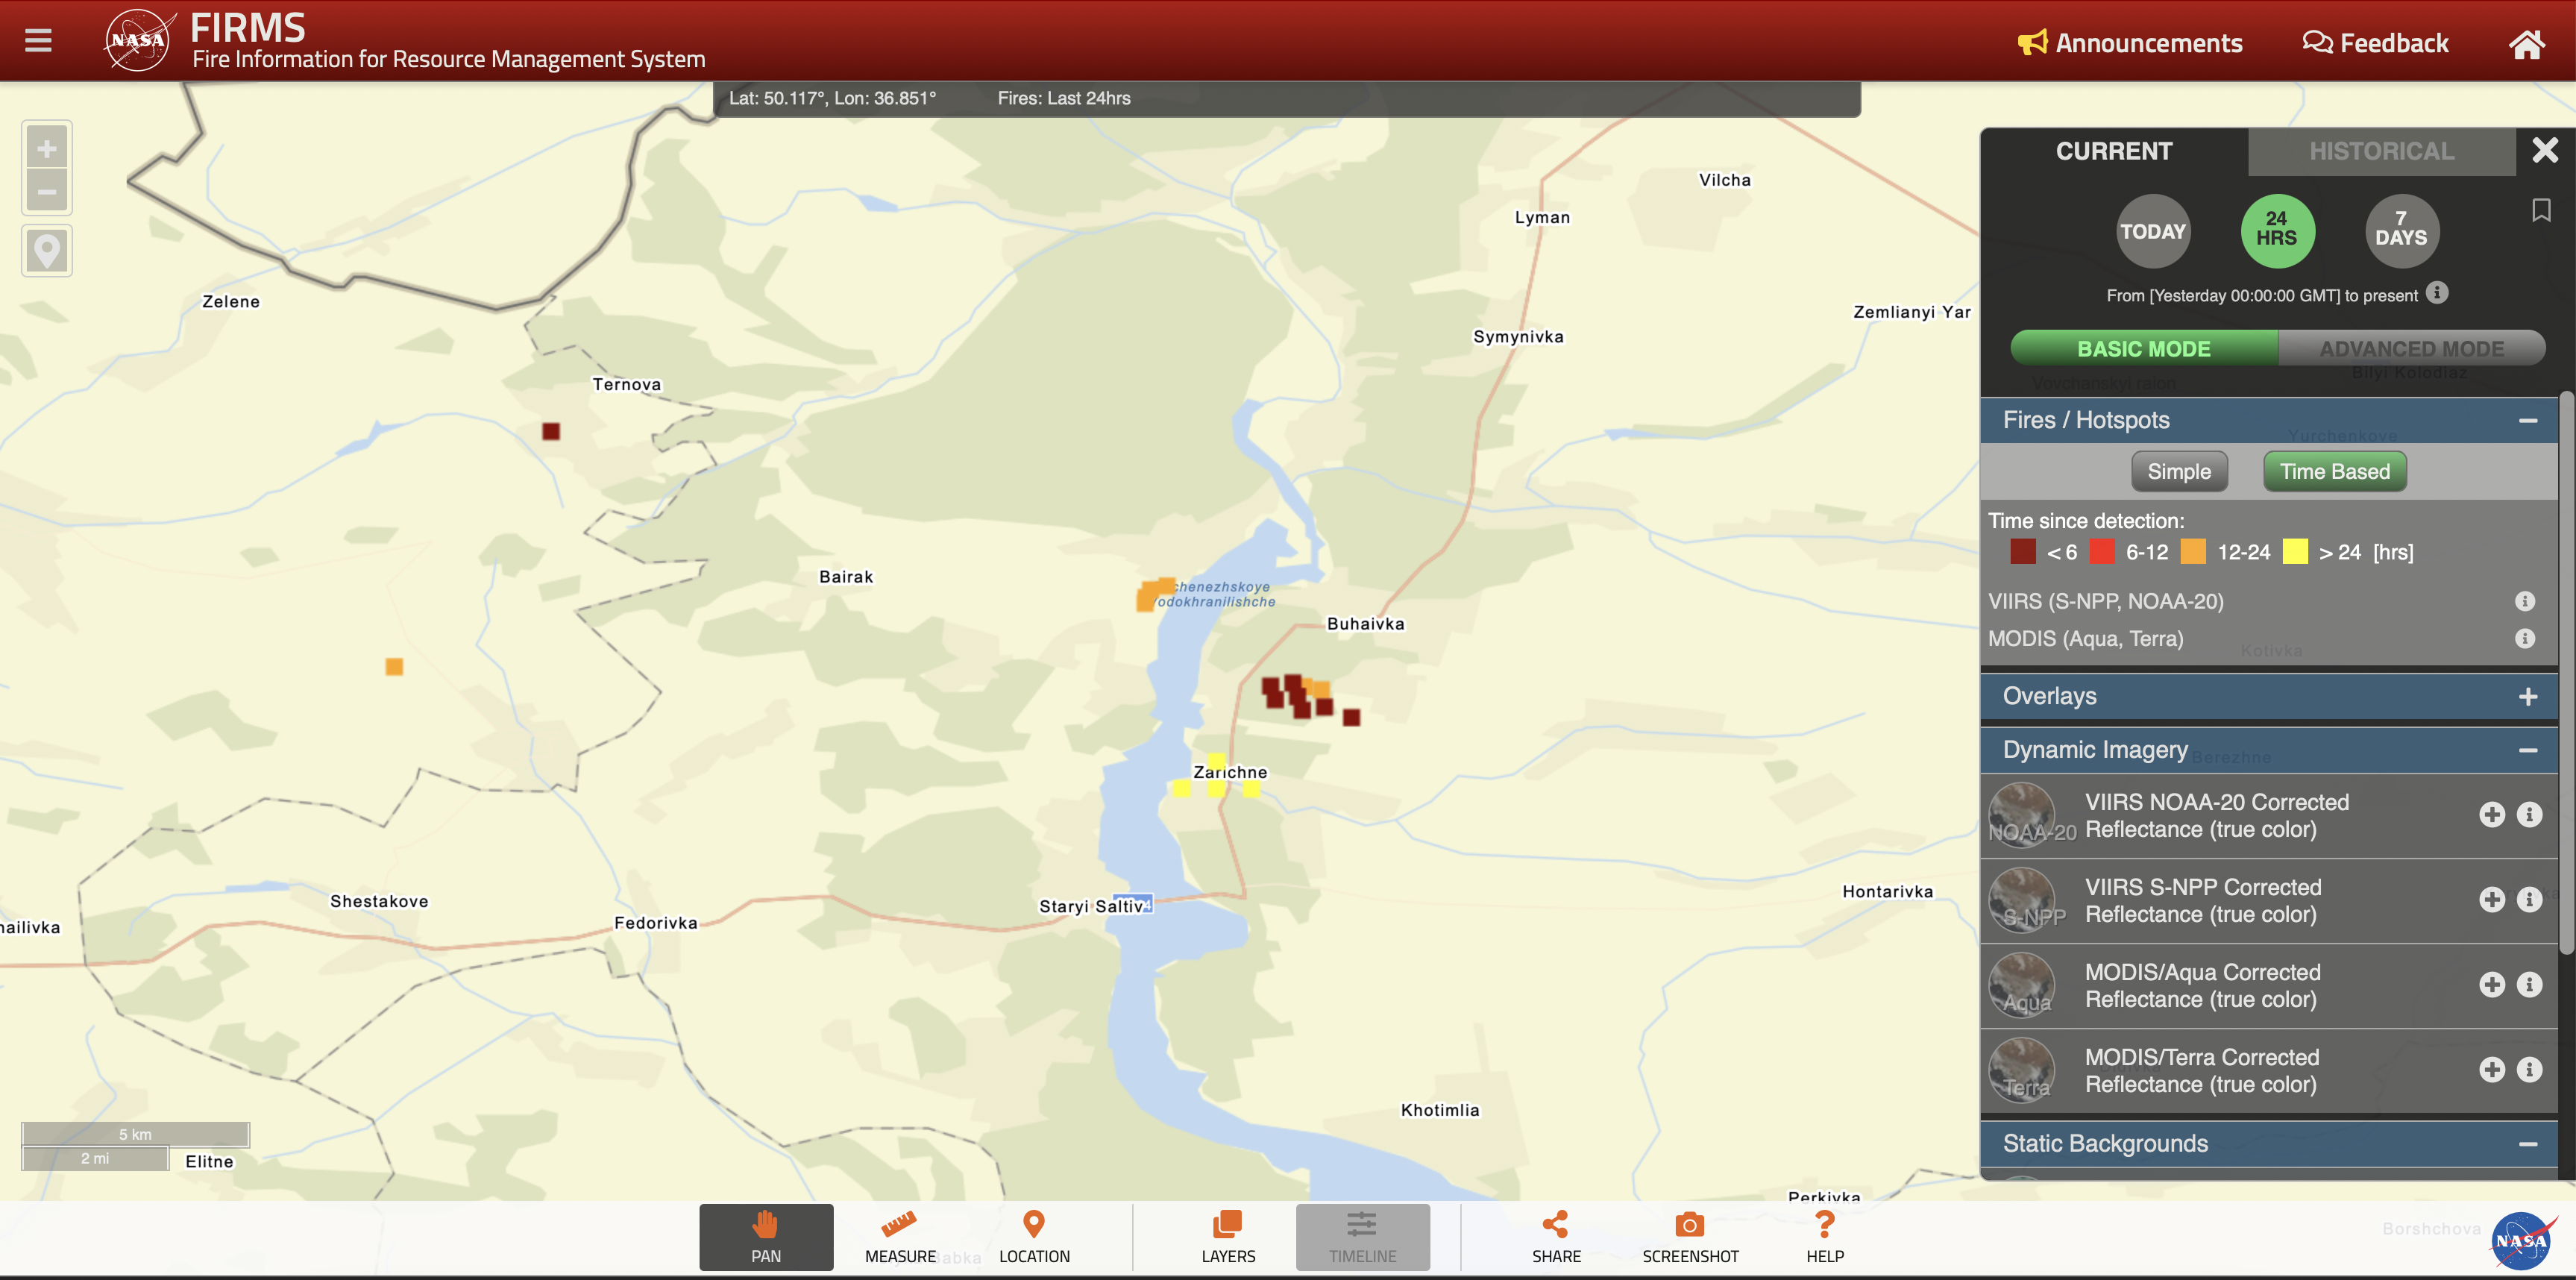Add VIIRS S-NPP Corrected Reflectance layer
This screenshot has width=2576, height=1280.
pyautogui.click(x=2491, y=900)
